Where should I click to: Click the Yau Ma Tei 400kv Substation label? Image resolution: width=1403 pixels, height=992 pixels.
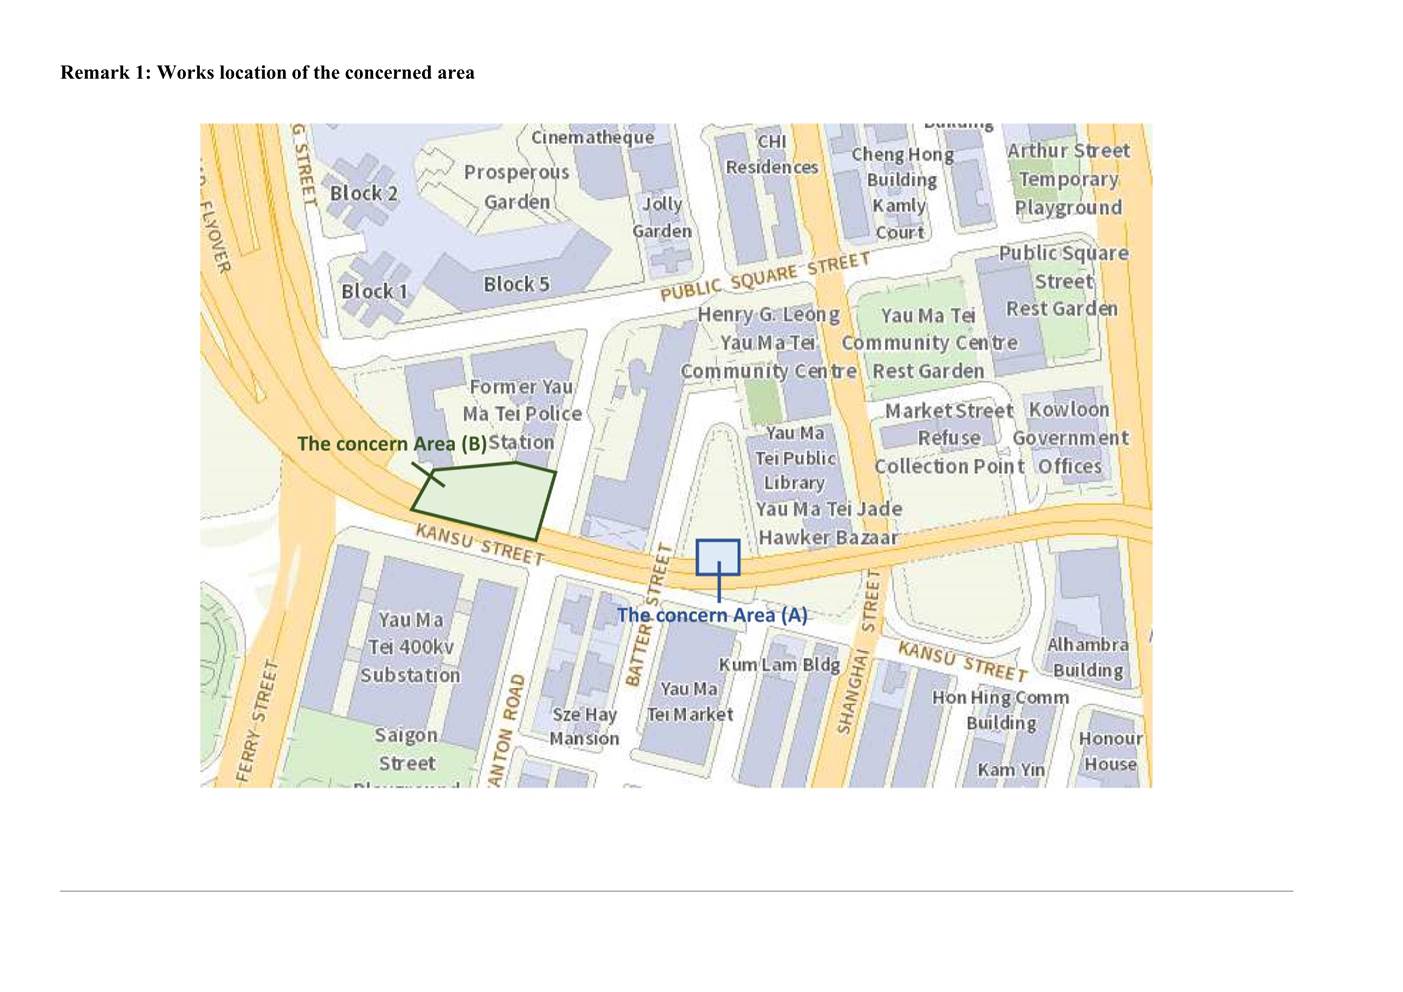click(x=410, y=647)
